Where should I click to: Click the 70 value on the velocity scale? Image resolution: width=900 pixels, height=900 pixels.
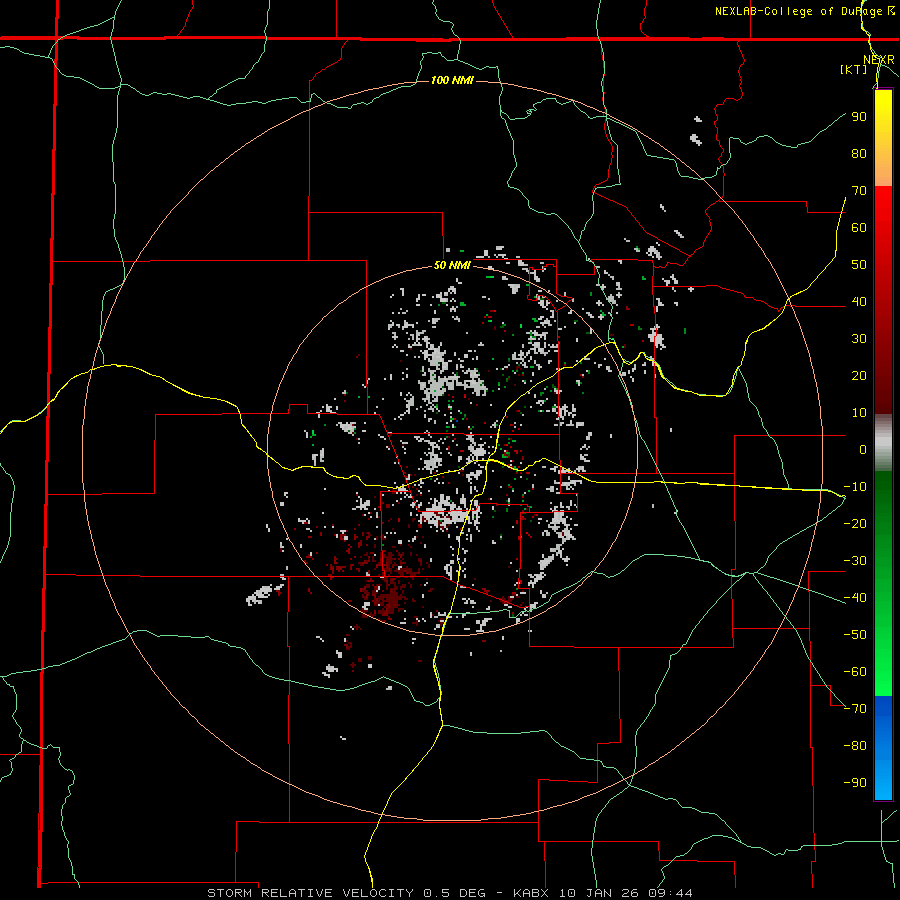tap(859, 191)
